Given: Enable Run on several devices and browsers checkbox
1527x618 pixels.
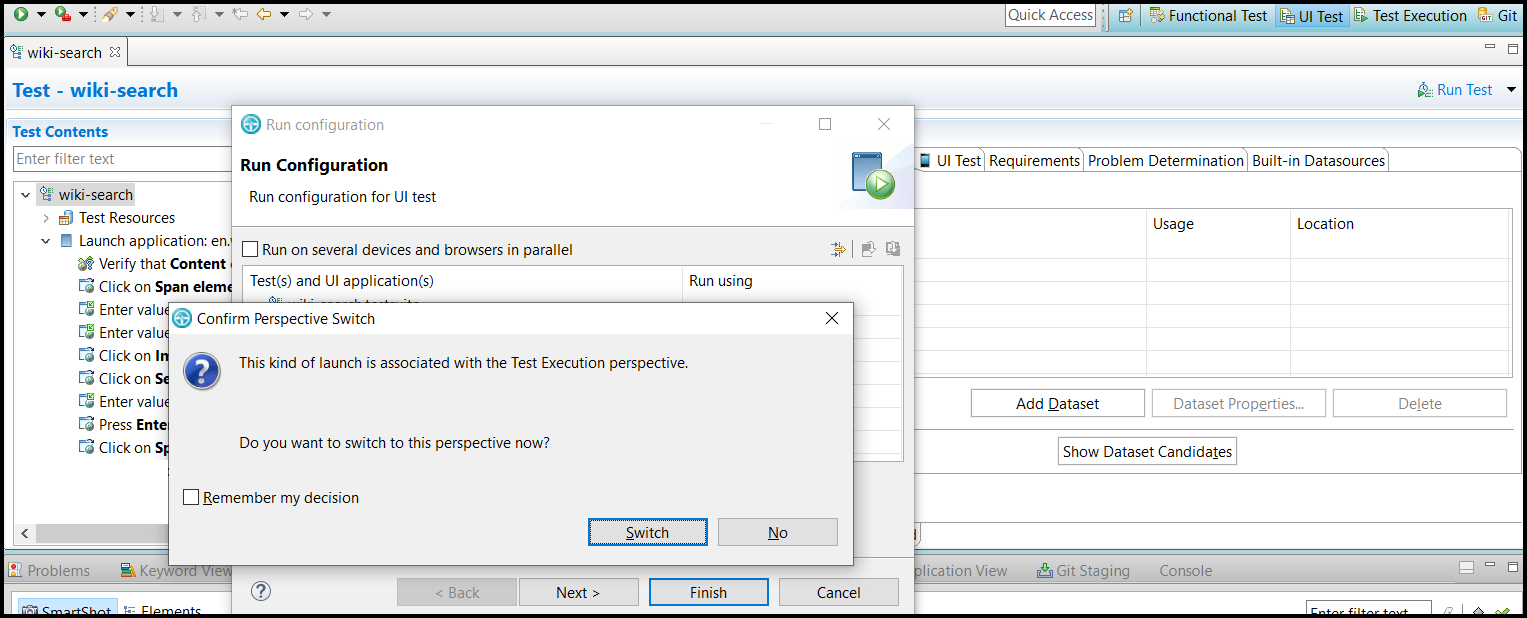Looking at the screenshot, I should 250,249.
